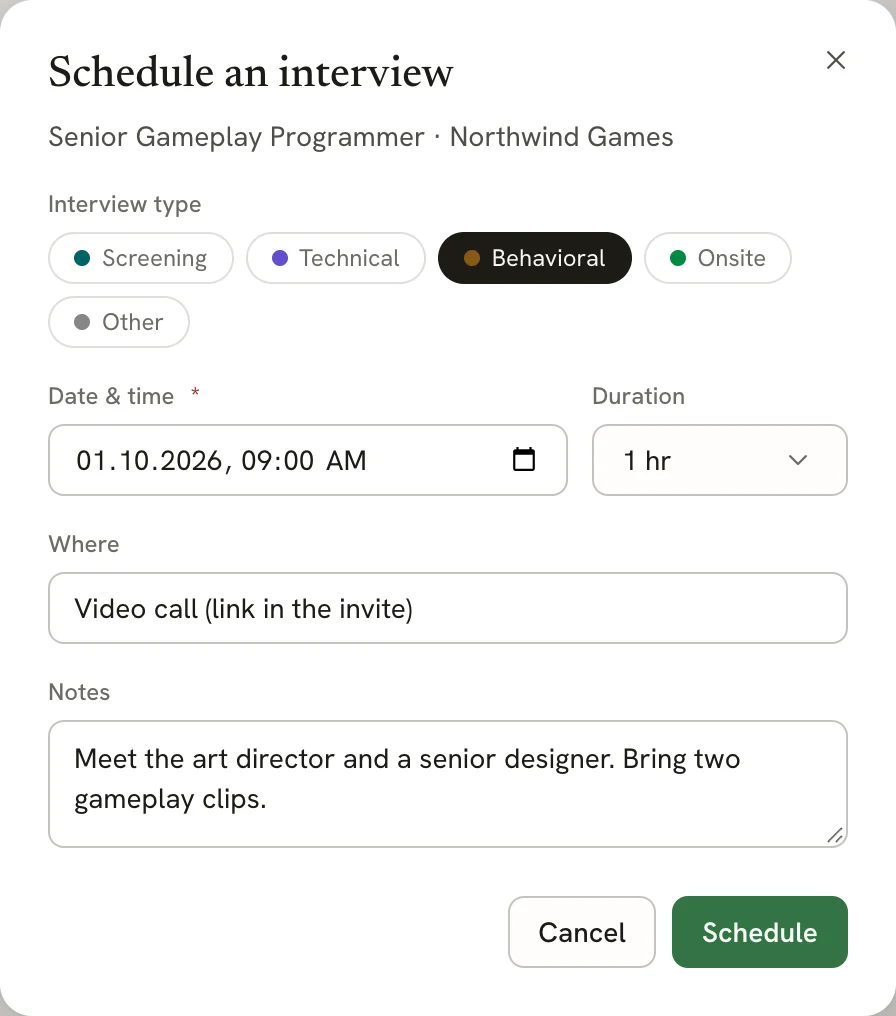Click the Notes label
Image resolution: width=896 pixels, height=1016 pixels.
79,692
